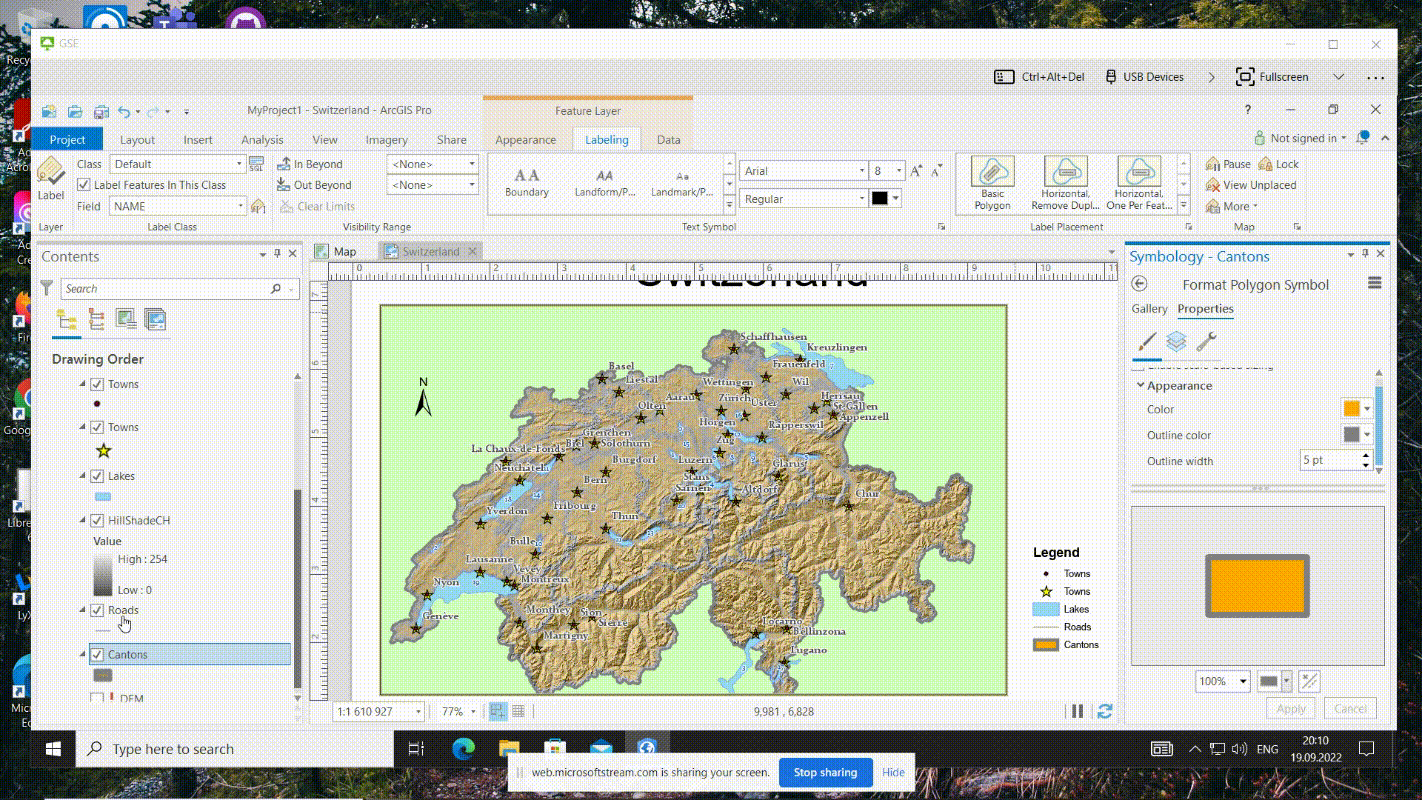
Task: Click the Save project icon
Action: point(101,112)
